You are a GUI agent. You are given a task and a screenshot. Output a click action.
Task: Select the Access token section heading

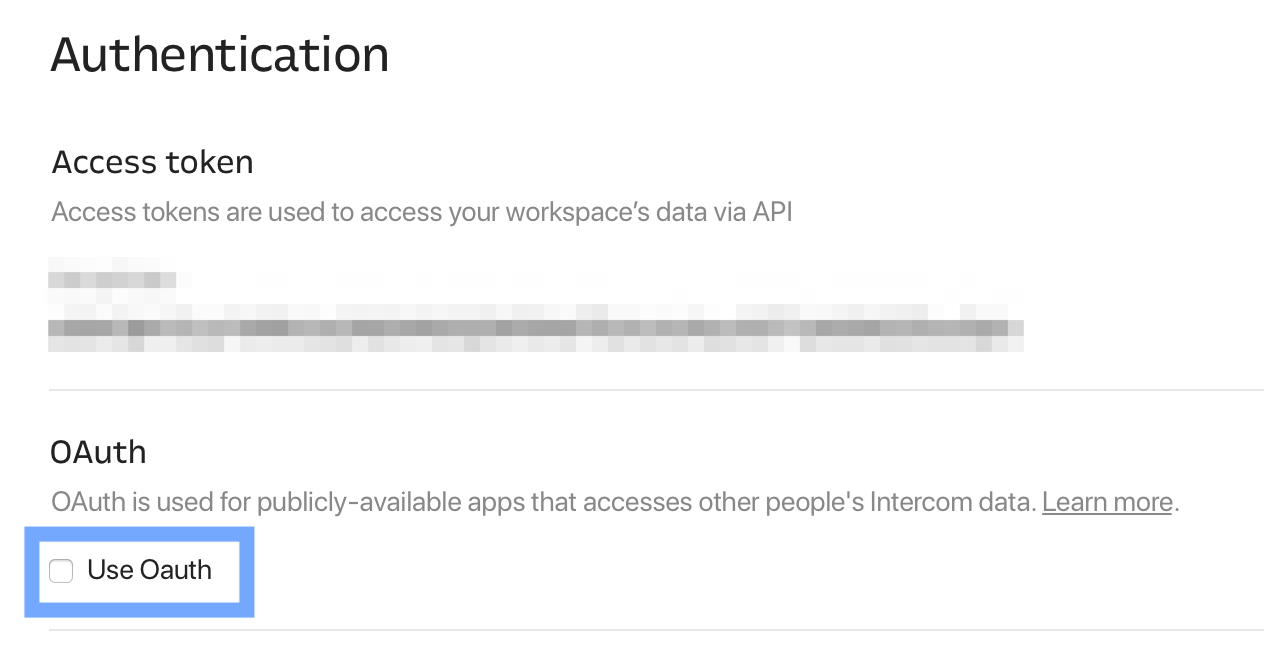(x=152, y=162)
